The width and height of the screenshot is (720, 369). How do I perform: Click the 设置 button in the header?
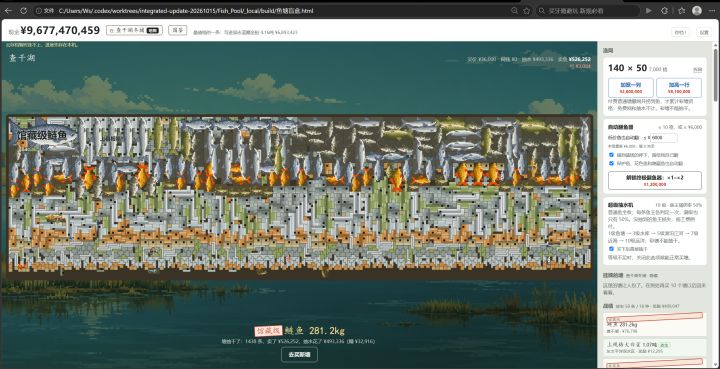click(x=704, y=32)
